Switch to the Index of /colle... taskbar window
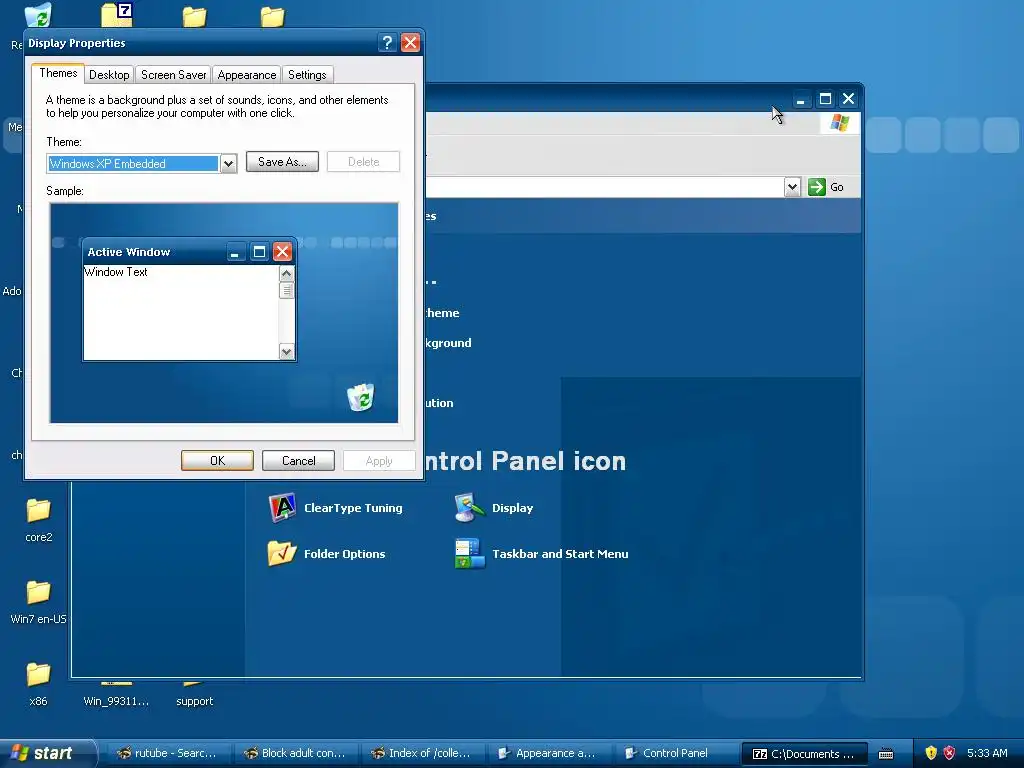 point(423,753)
